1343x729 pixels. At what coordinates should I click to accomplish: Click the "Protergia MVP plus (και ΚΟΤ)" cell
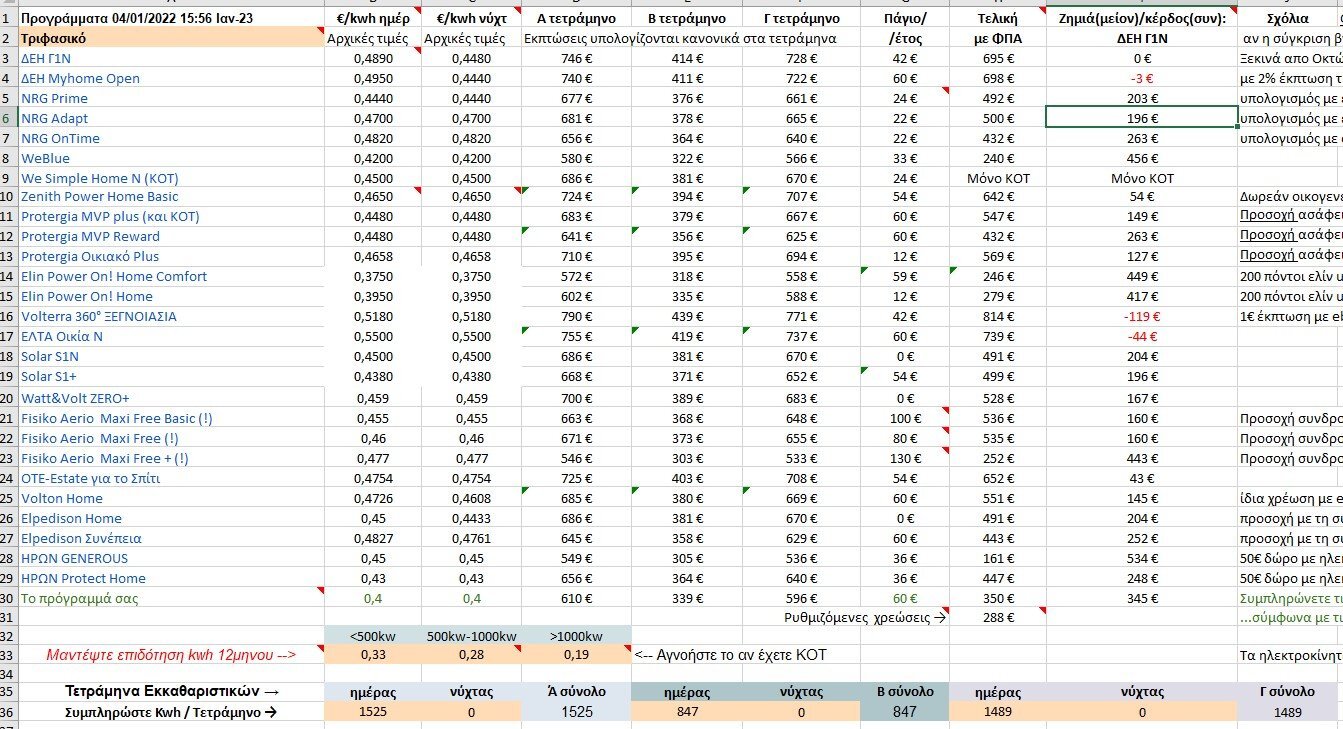[170, 216]
